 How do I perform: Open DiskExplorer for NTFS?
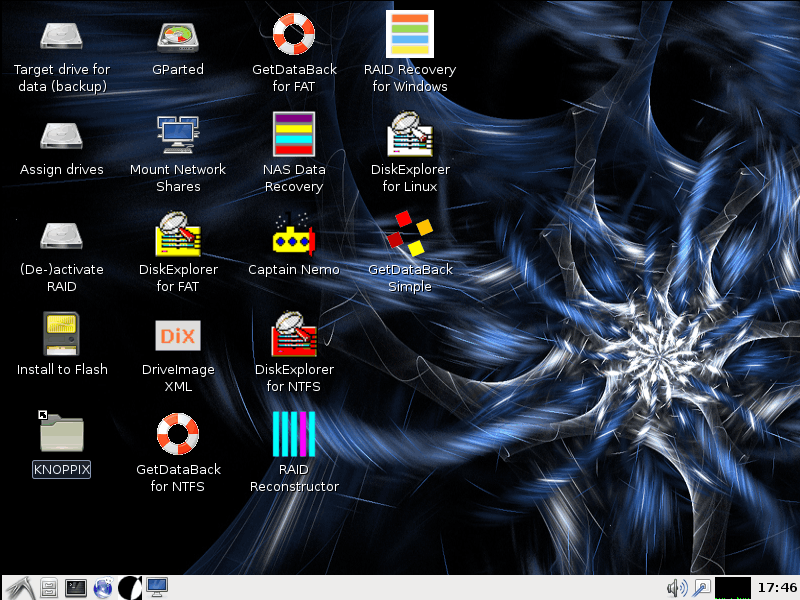(294, 335)
